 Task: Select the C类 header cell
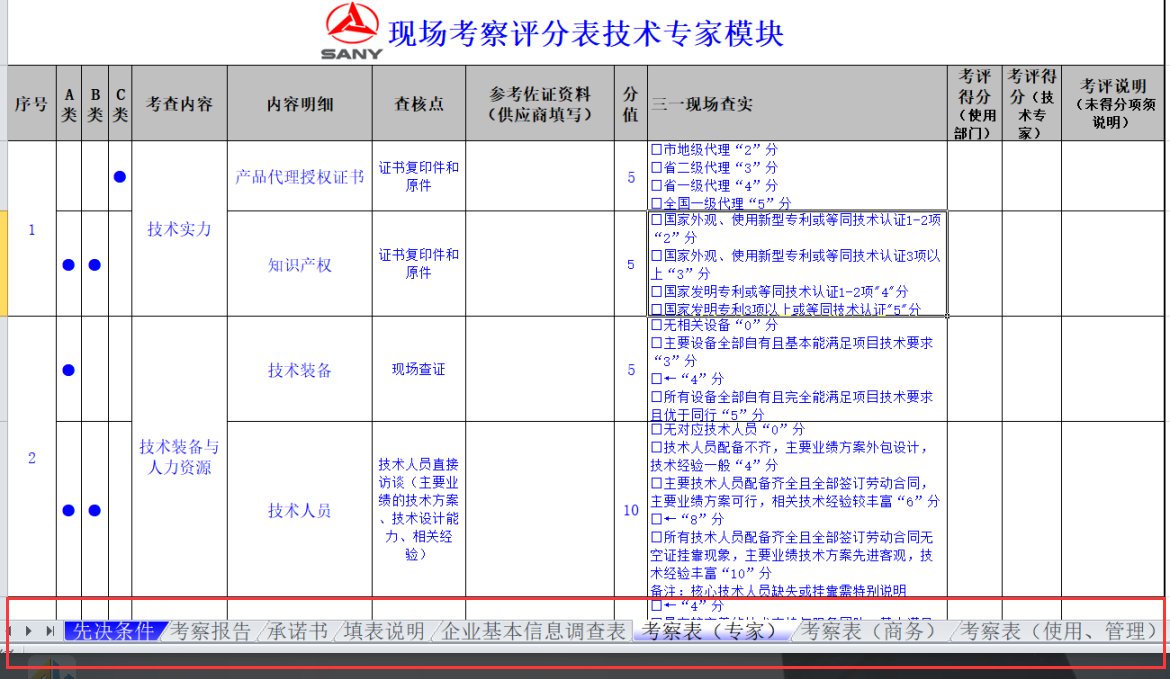pos(120,104)
